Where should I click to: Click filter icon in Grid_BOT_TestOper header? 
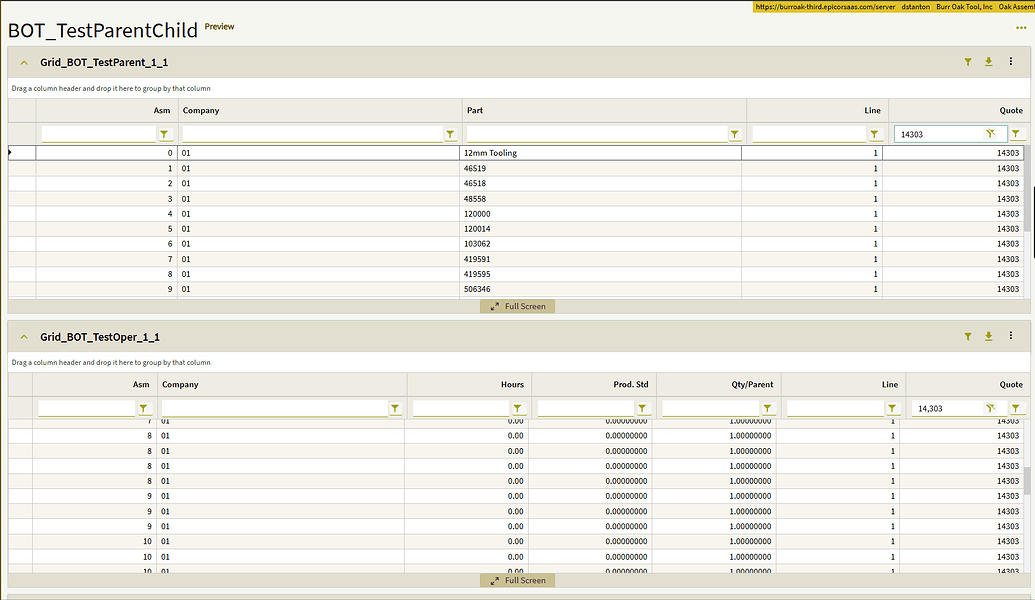pos(967,337)
